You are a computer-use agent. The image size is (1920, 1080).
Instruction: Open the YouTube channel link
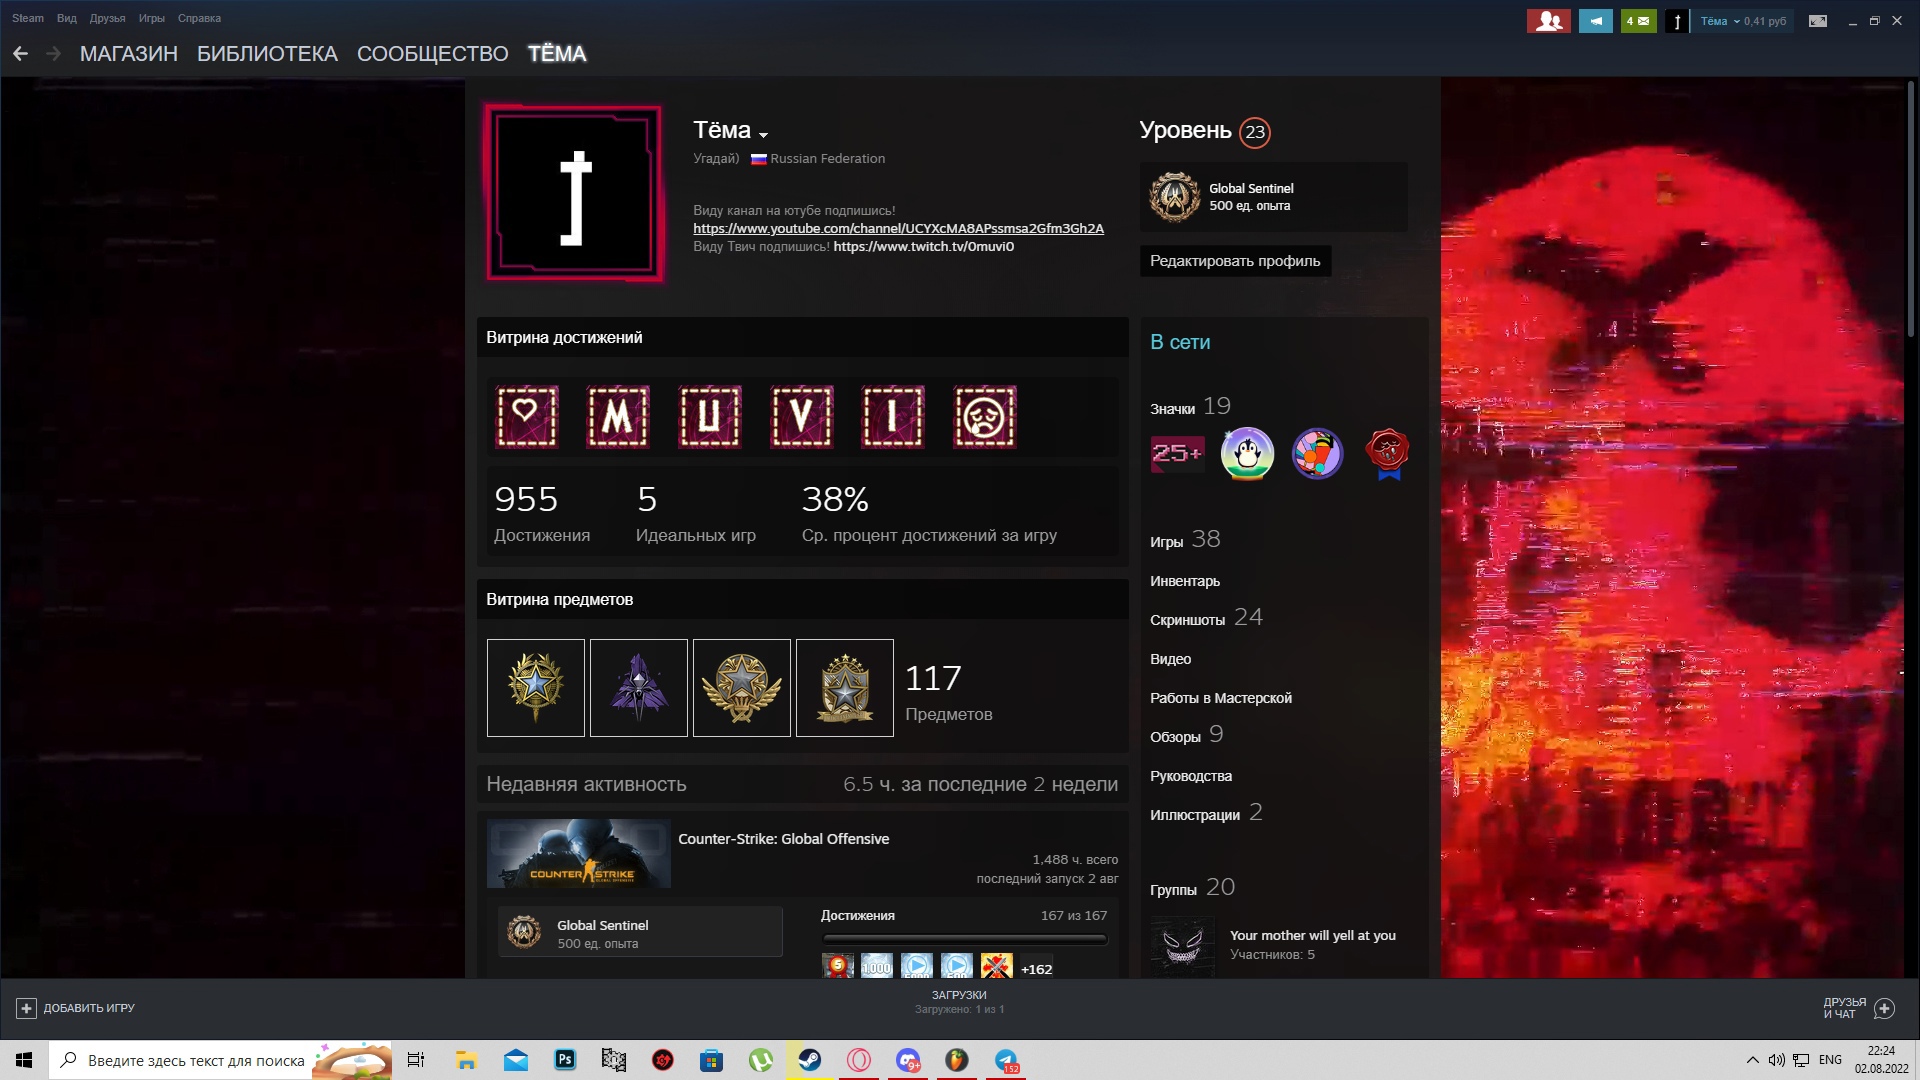(x=898, y=228)
